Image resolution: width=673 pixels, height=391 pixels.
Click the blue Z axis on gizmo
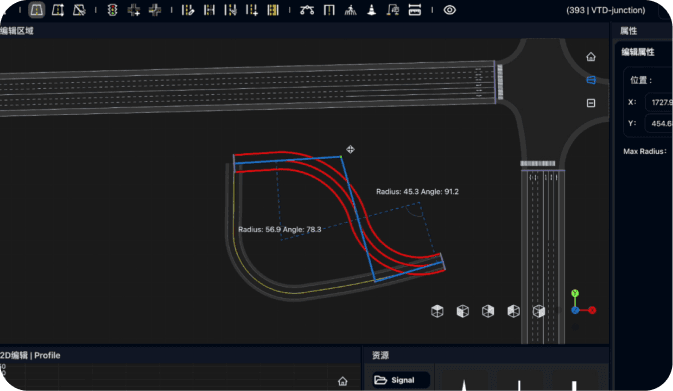(x=575, y=310)
